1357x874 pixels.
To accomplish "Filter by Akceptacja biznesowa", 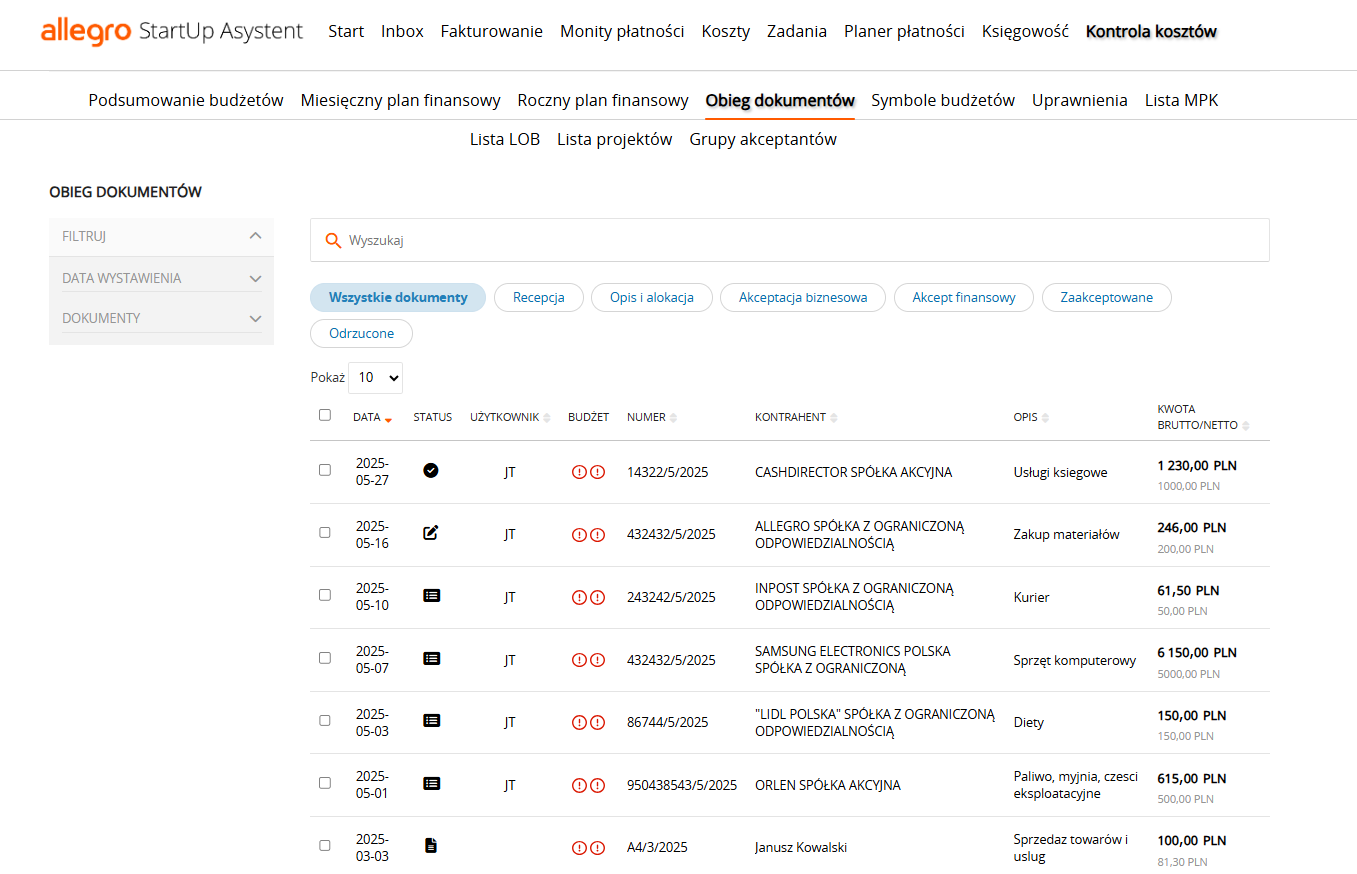I will click(x=803, y=297).
